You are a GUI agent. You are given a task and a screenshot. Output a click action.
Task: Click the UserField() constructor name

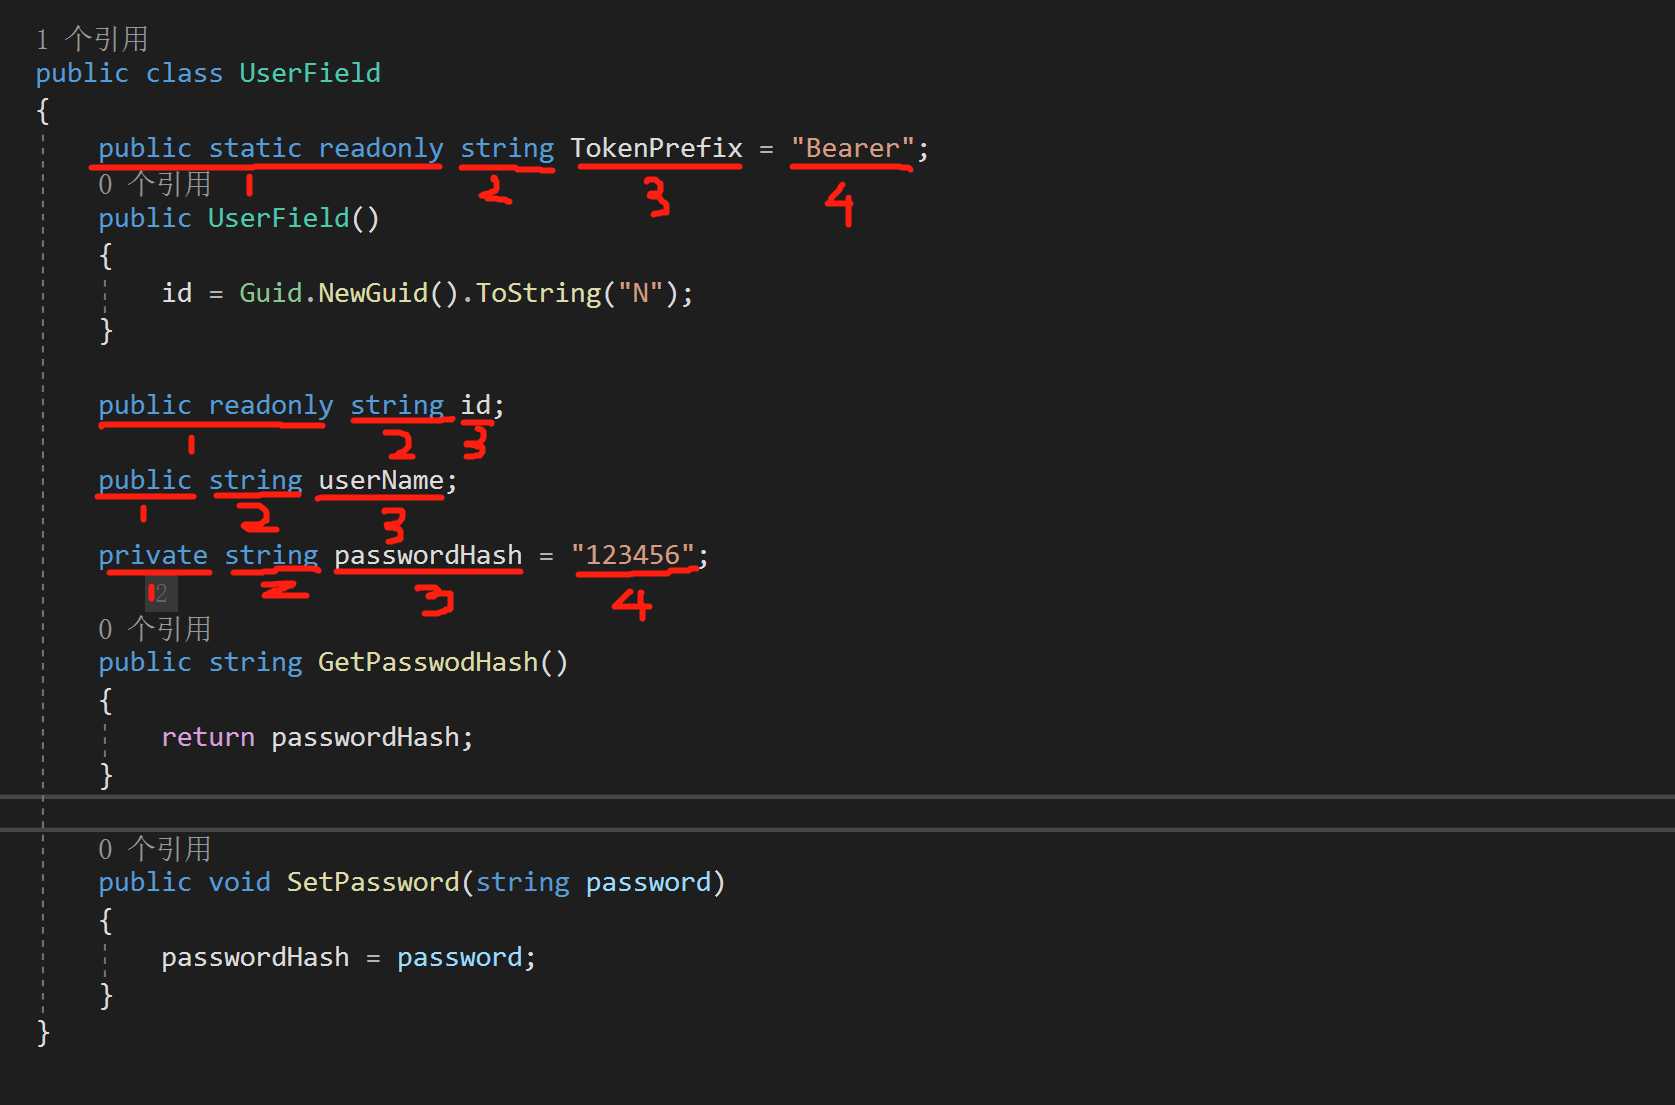[279, 218]
